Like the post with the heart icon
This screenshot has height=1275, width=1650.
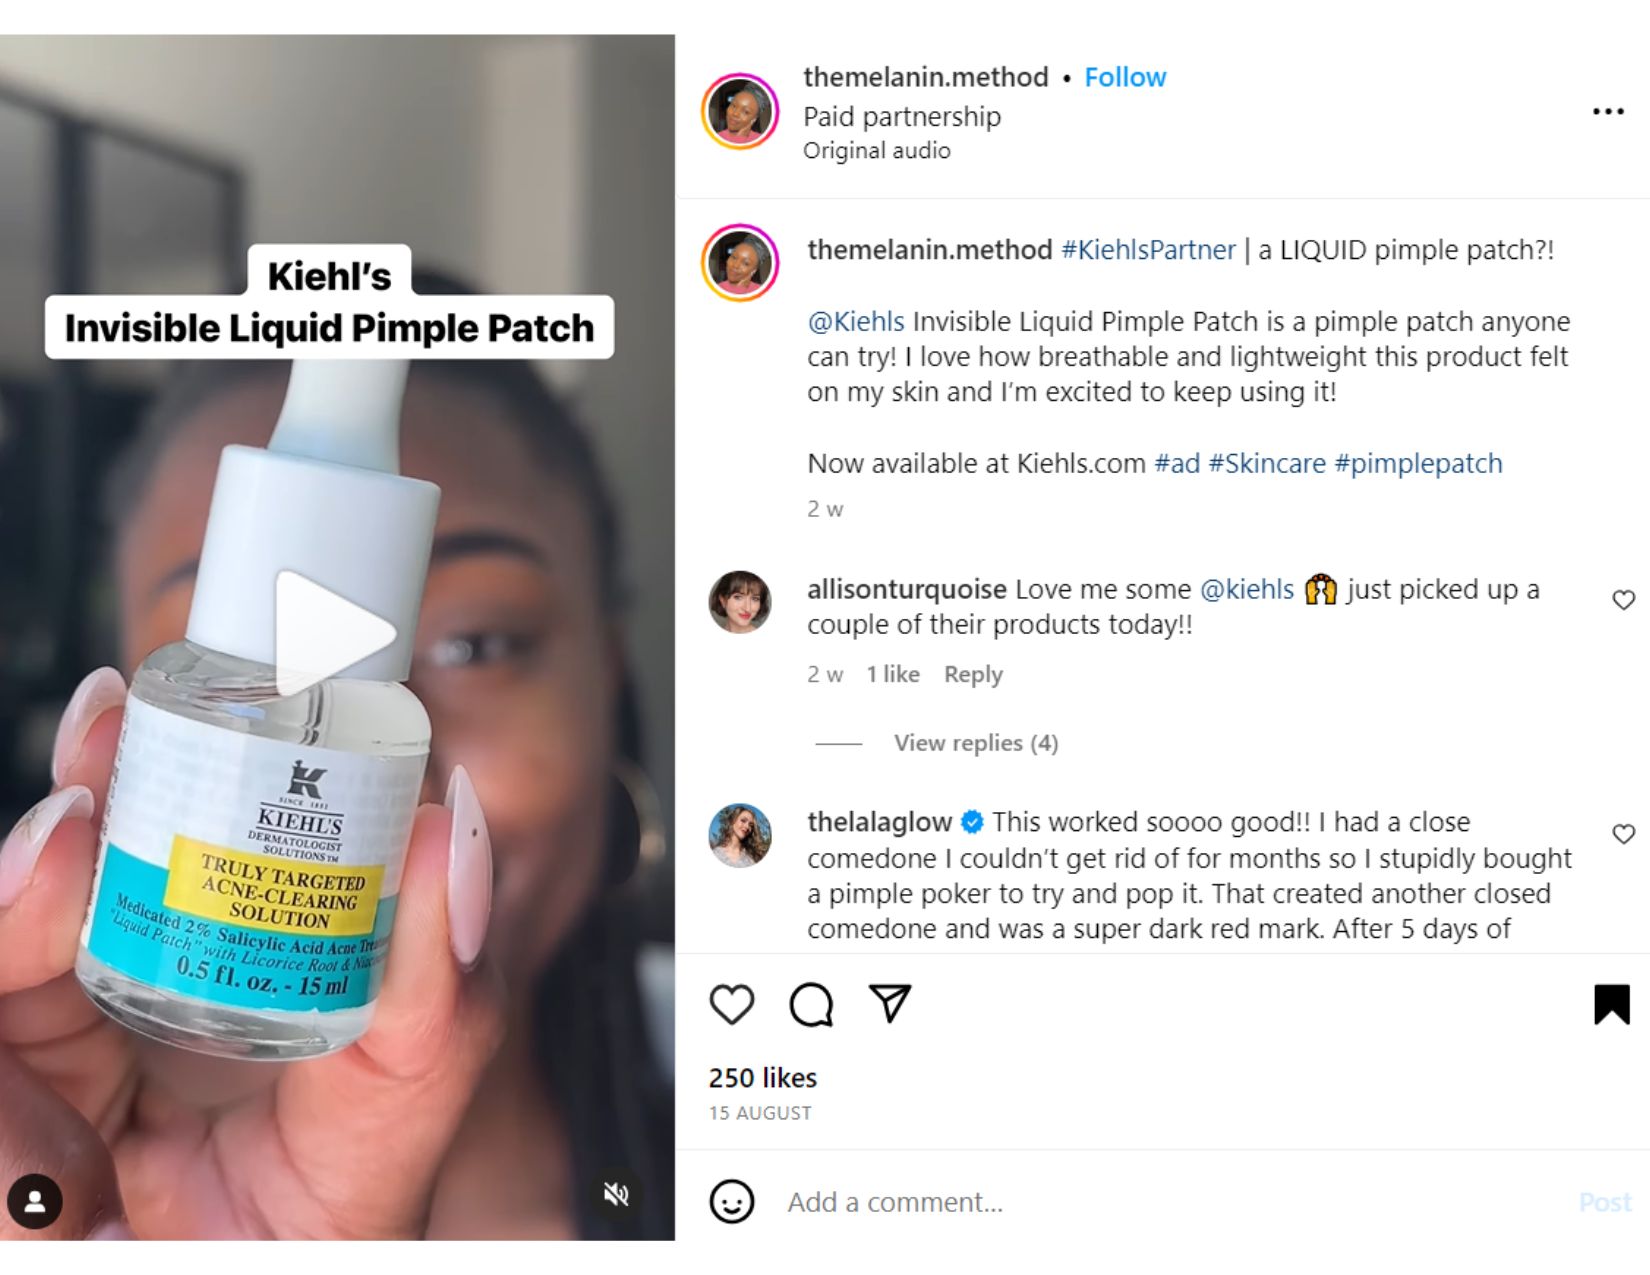[x=731, y=1006]
